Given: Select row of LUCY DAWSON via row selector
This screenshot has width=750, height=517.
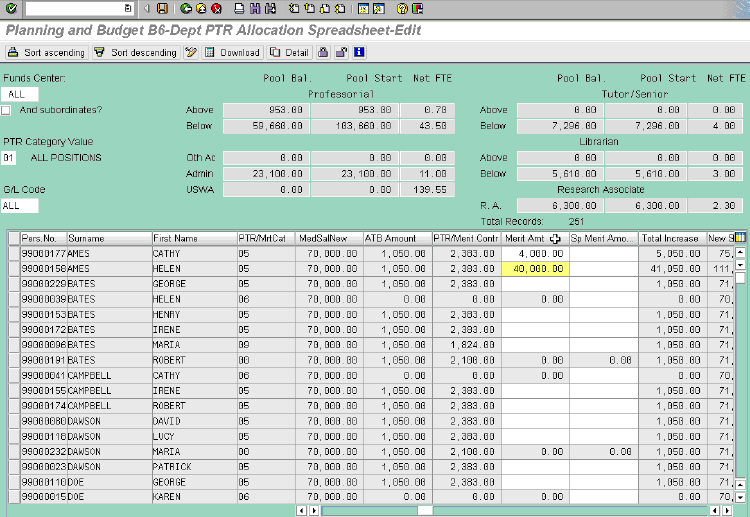Looking at the screenshot, I should tap(14, 437).
